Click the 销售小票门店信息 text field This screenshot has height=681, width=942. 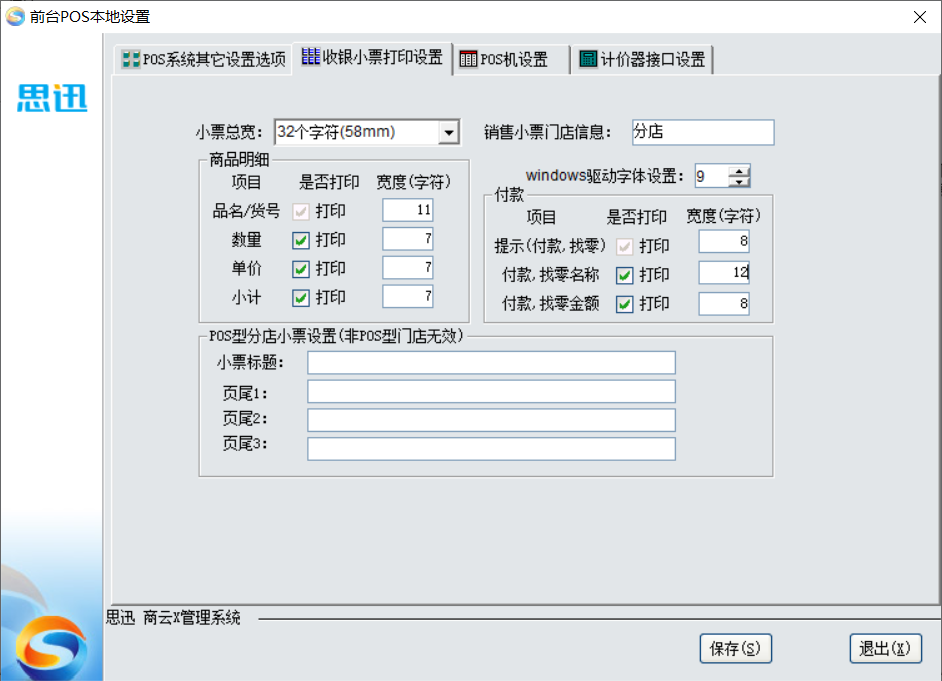click(x=703, y=132)
